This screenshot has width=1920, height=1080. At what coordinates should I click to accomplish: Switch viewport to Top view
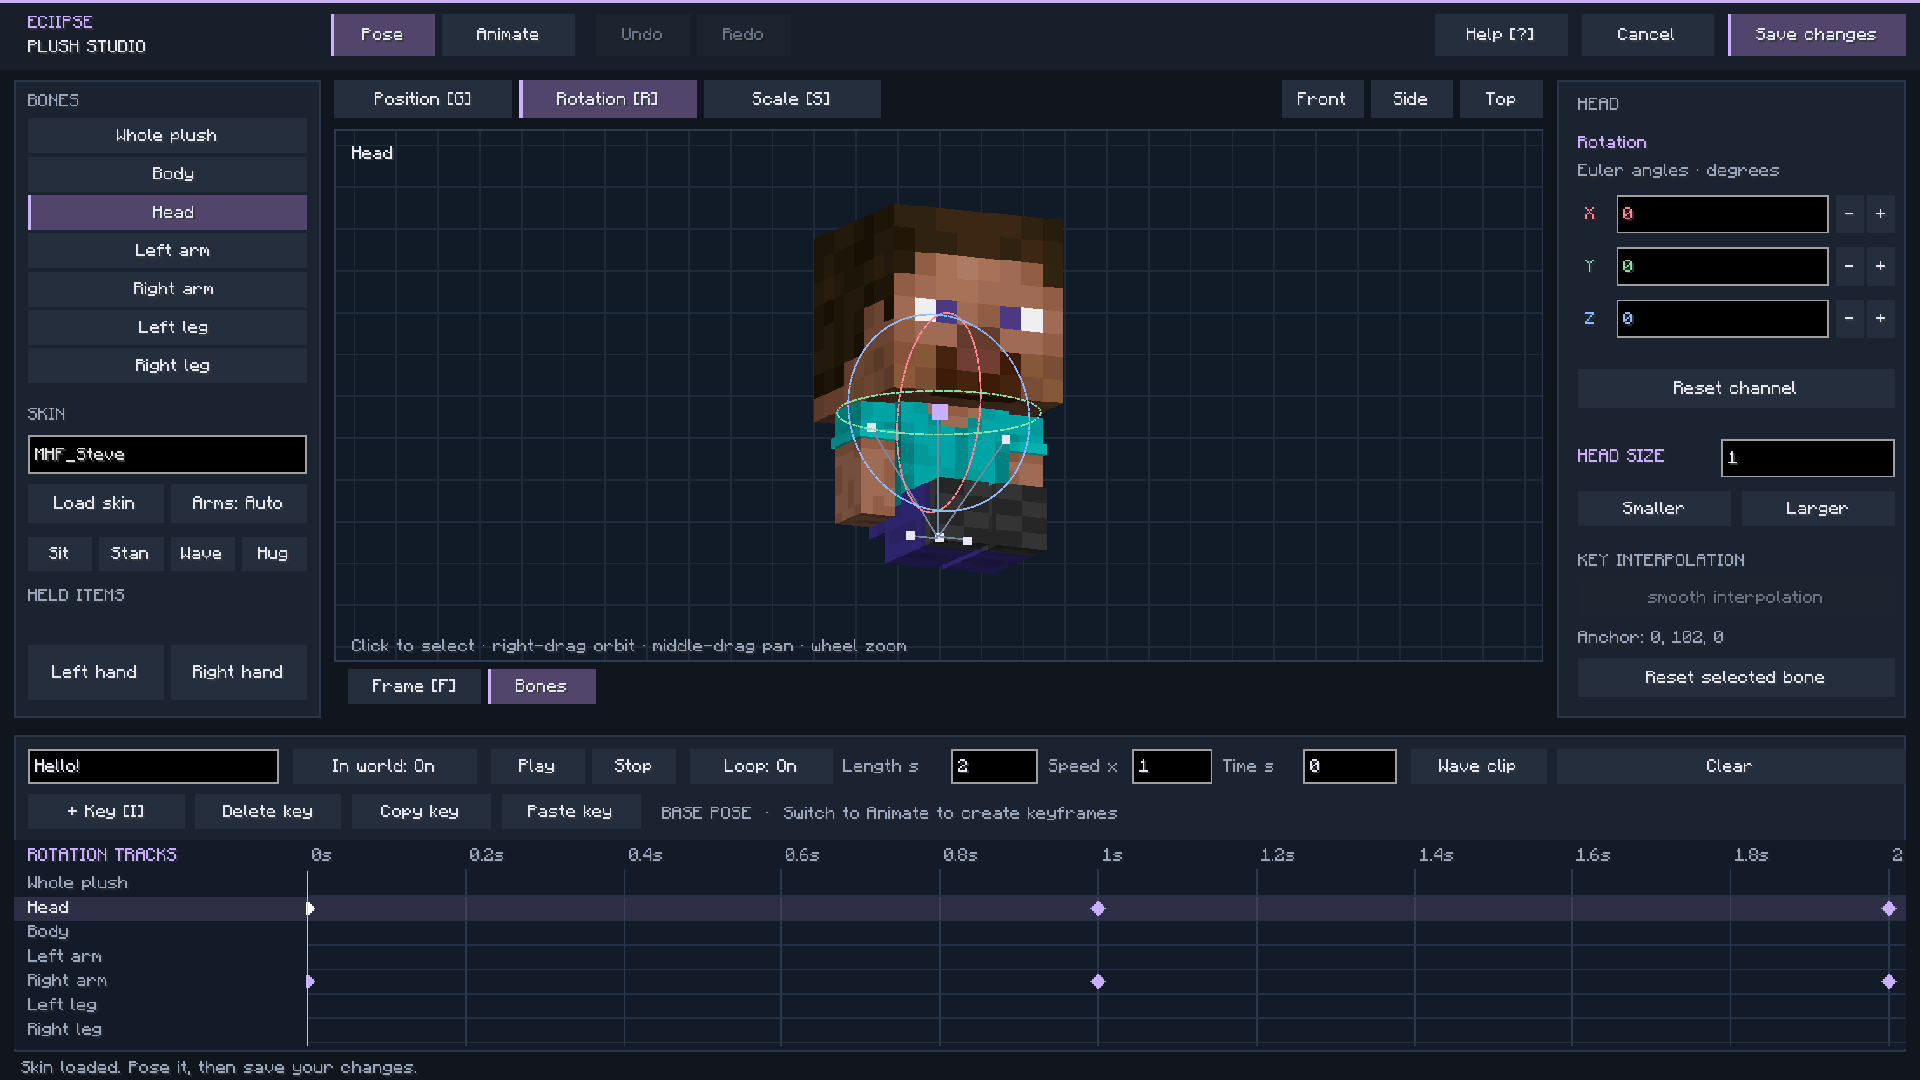[1500, 99]
